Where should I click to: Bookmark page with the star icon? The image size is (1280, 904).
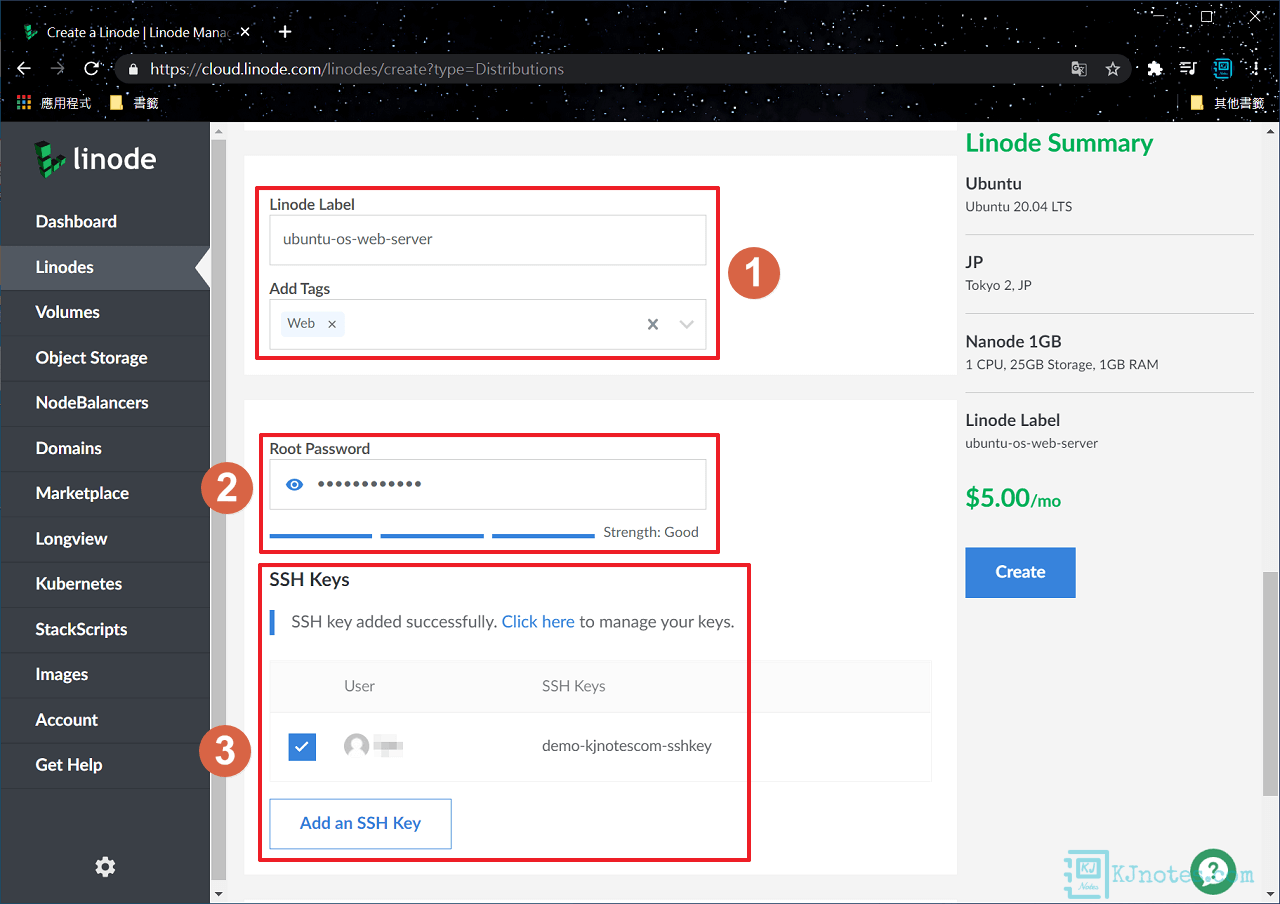point(1112,69)
